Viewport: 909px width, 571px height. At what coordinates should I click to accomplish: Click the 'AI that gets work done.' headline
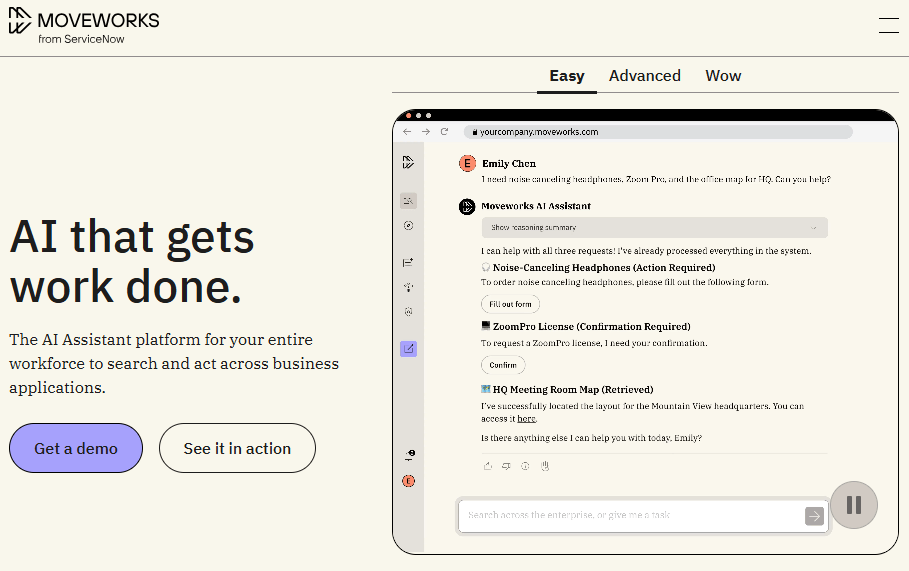point(132,261)
